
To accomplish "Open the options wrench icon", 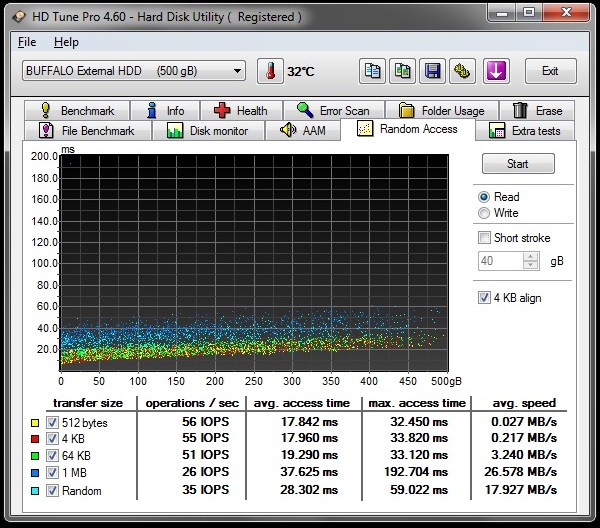I will click(462, 71).
